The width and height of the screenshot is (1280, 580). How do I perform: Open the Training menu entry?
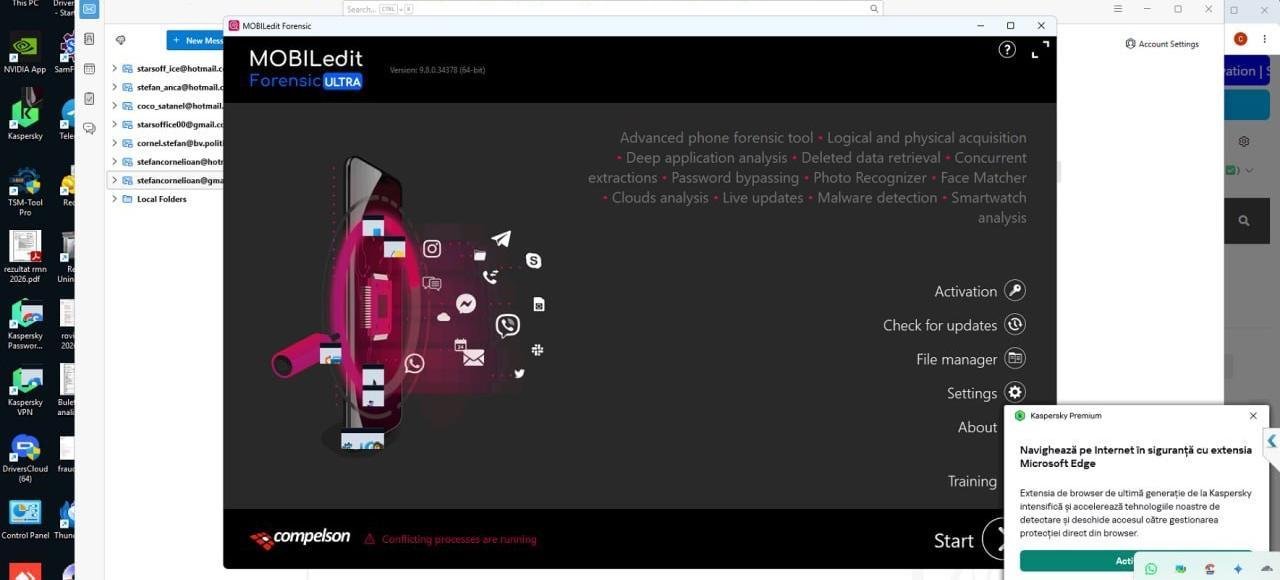coord(972,482)
